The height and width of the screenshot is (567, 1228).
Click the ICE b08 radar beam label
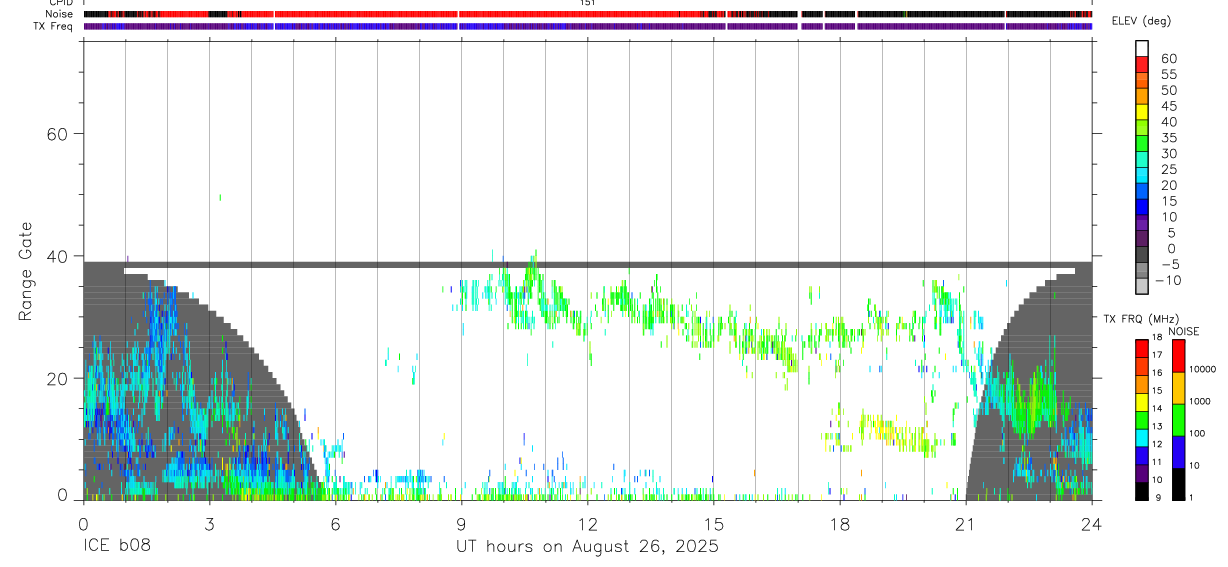coord(116,547)
